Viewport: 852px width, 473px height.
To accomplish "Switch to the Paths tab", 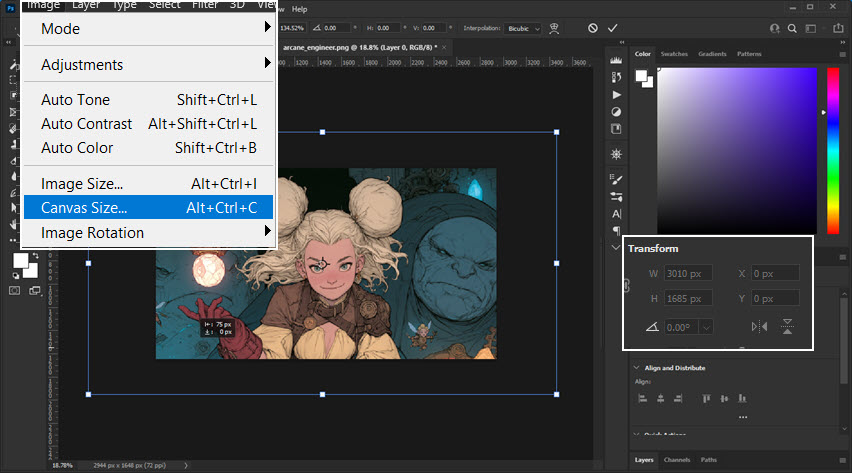I will (709, 460).
